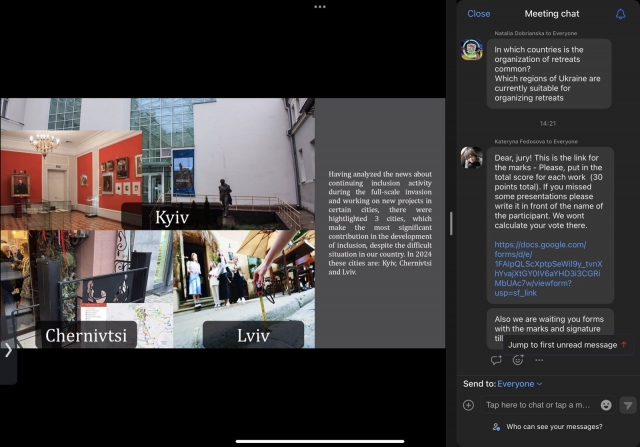The image size is (640, 447).
Task: Open chat notification bell settings
Action: point(620,14)
